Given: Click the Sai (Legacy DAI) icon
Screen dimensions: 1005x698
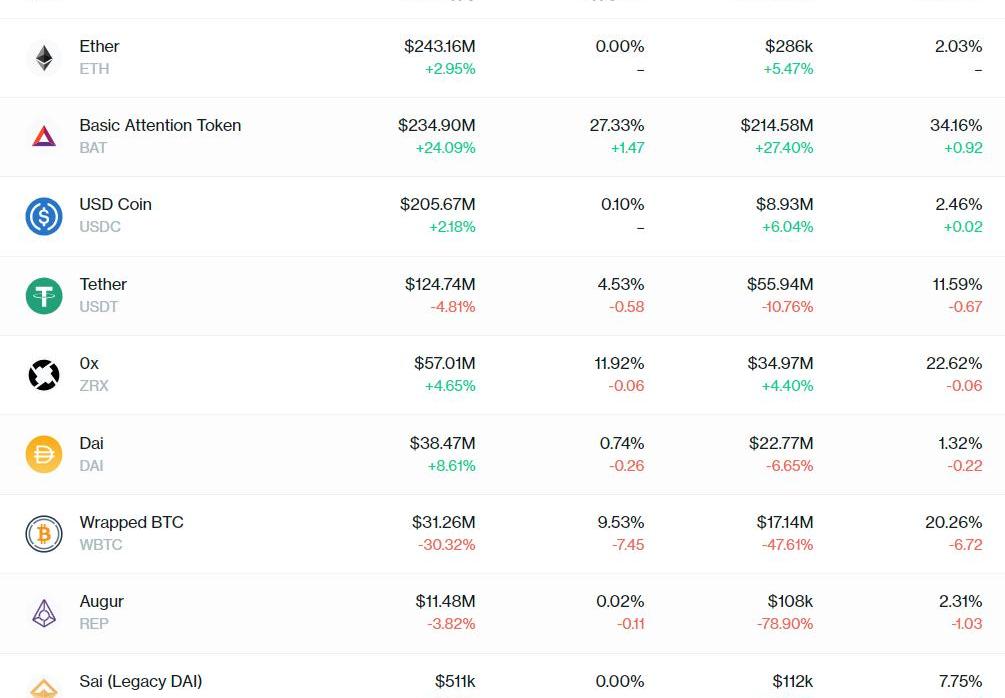Looking at the screenshot, I should (x=44, y=688).
